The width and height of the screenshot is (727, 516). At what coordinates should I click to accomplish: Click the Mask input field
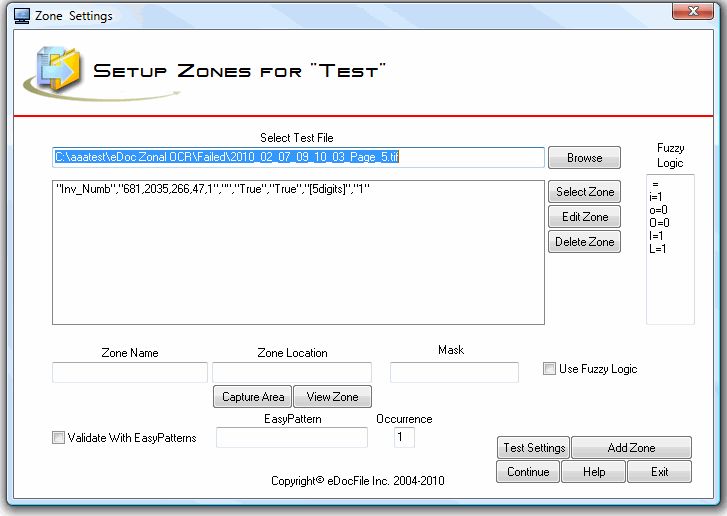454,372
